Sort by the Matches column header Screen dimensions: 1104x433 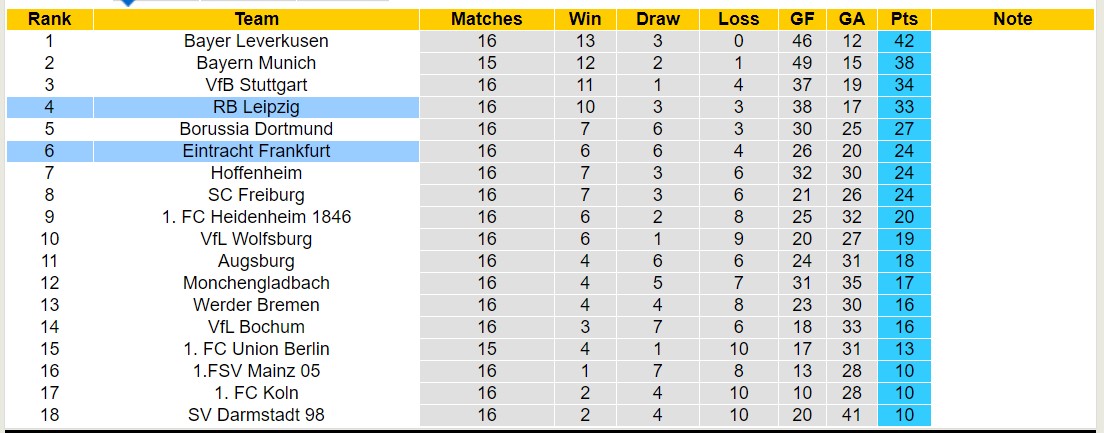coord(486,19)
